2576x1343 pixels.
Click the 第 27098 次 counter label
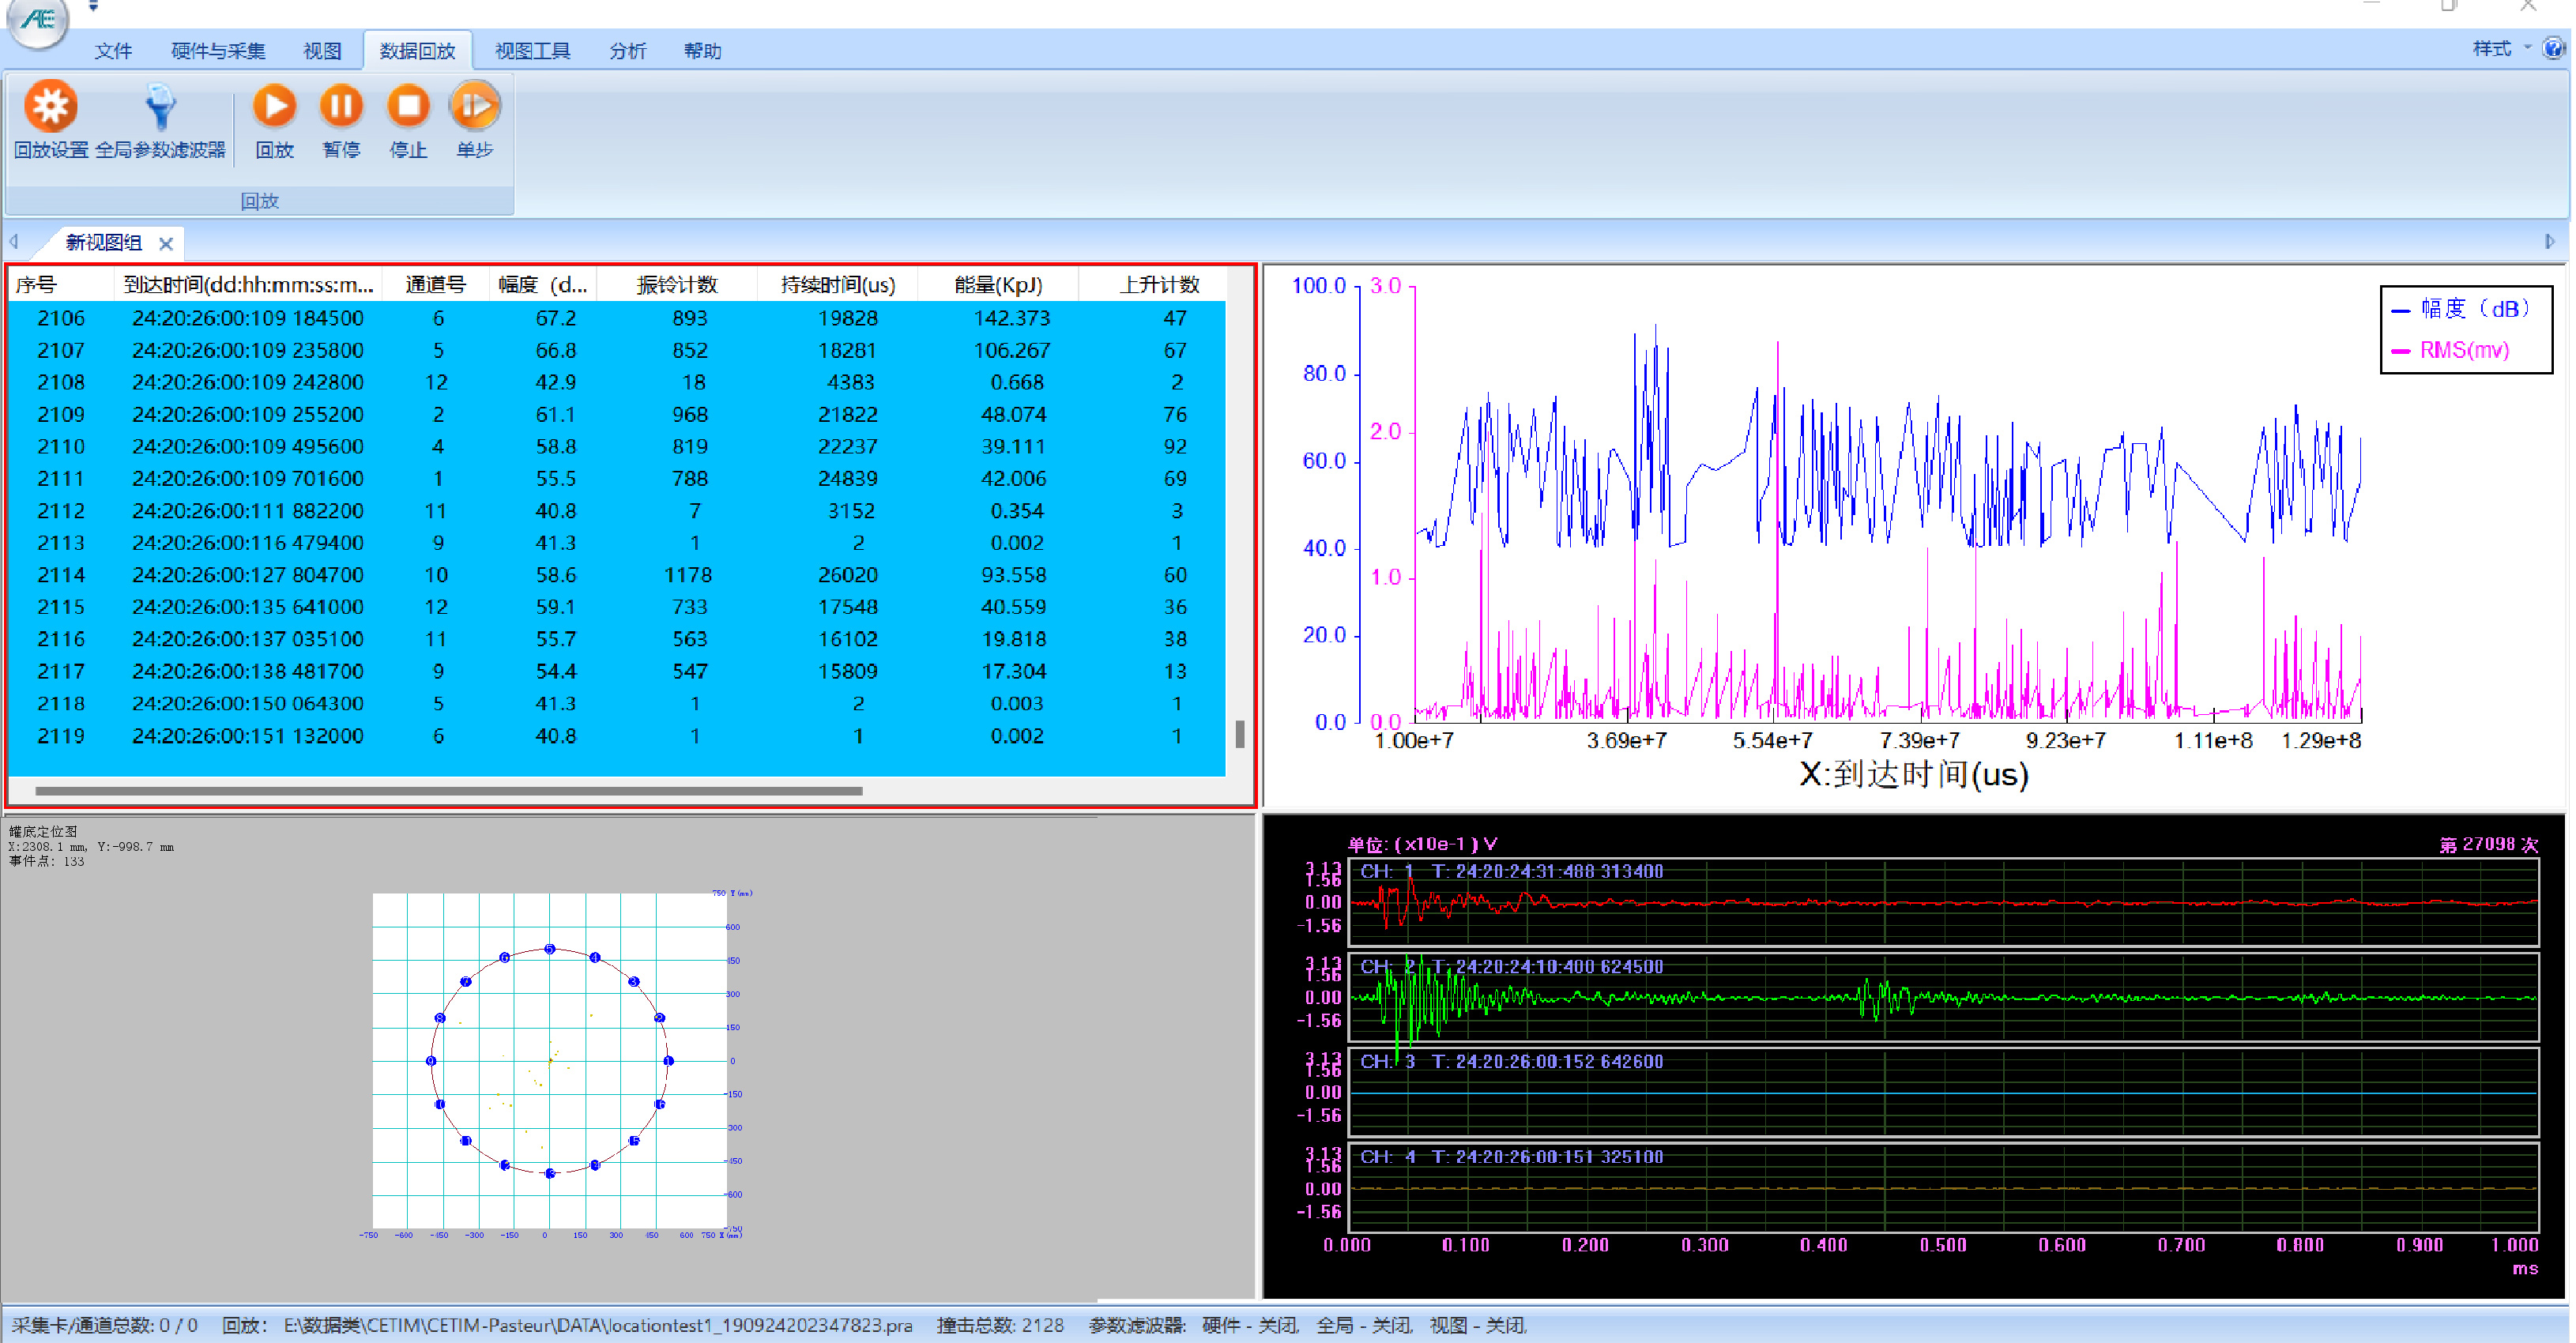pyautogui.click(x=2488, y=844)
